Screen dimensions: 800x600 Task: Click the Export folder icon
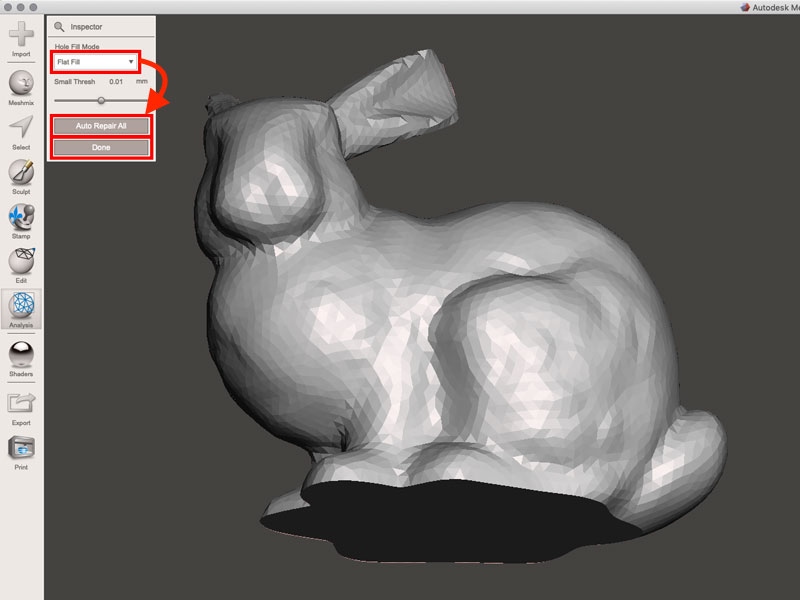point(21,402)
